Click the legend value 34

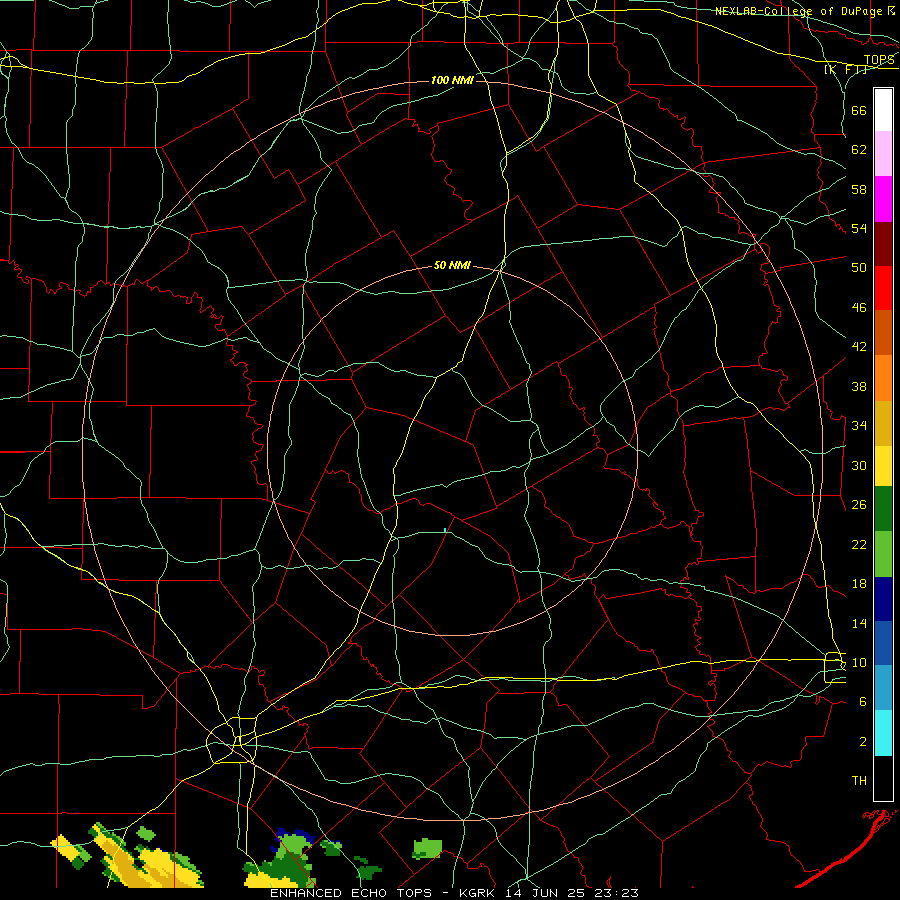[x=859, y=425]
